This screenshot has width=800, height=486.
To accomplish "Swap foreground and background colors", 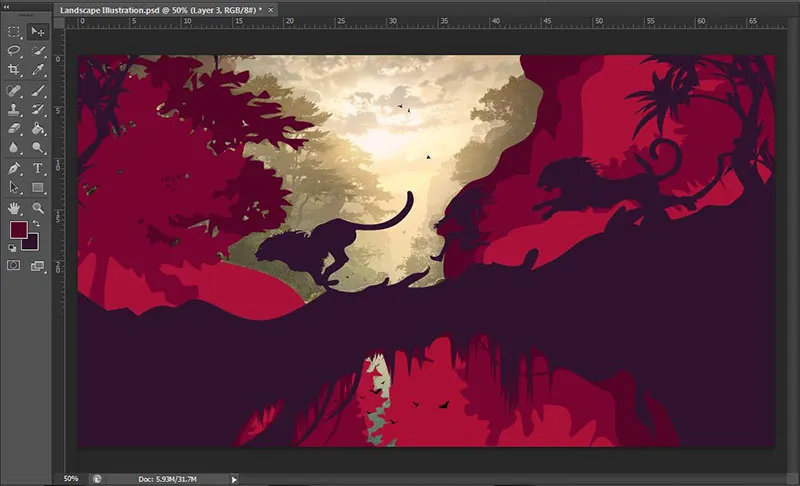I will [x=36, y=223].
